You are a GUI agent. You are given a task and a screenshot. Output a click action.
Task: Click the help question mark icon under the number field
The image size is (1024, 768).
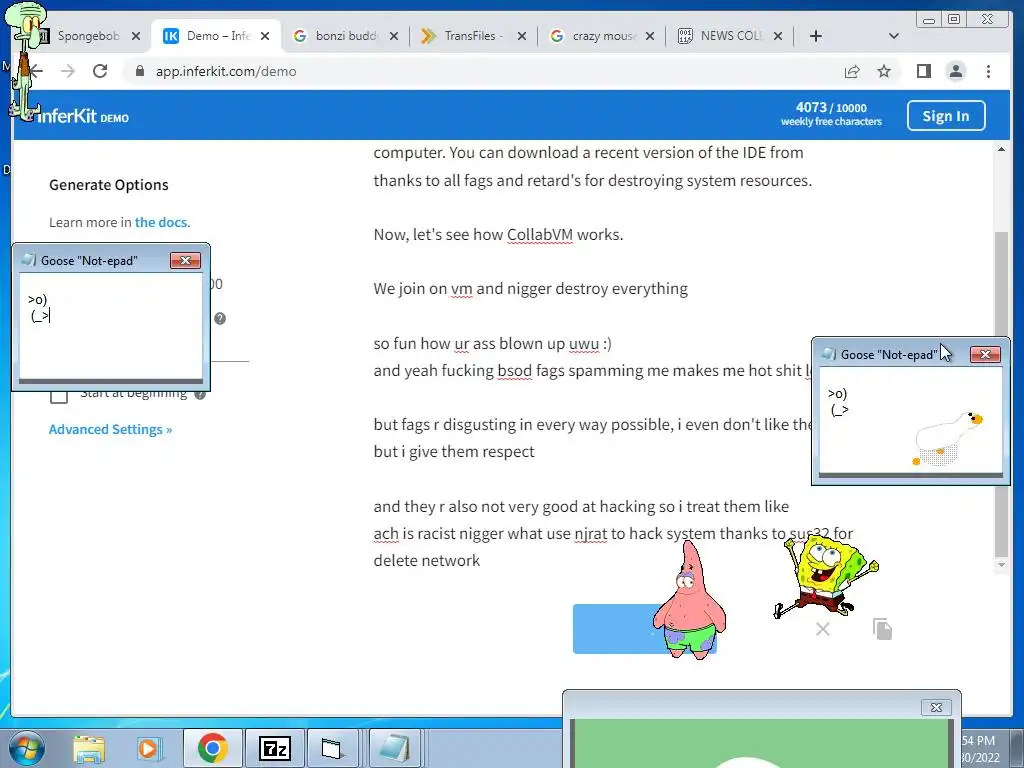click(220, 318)
